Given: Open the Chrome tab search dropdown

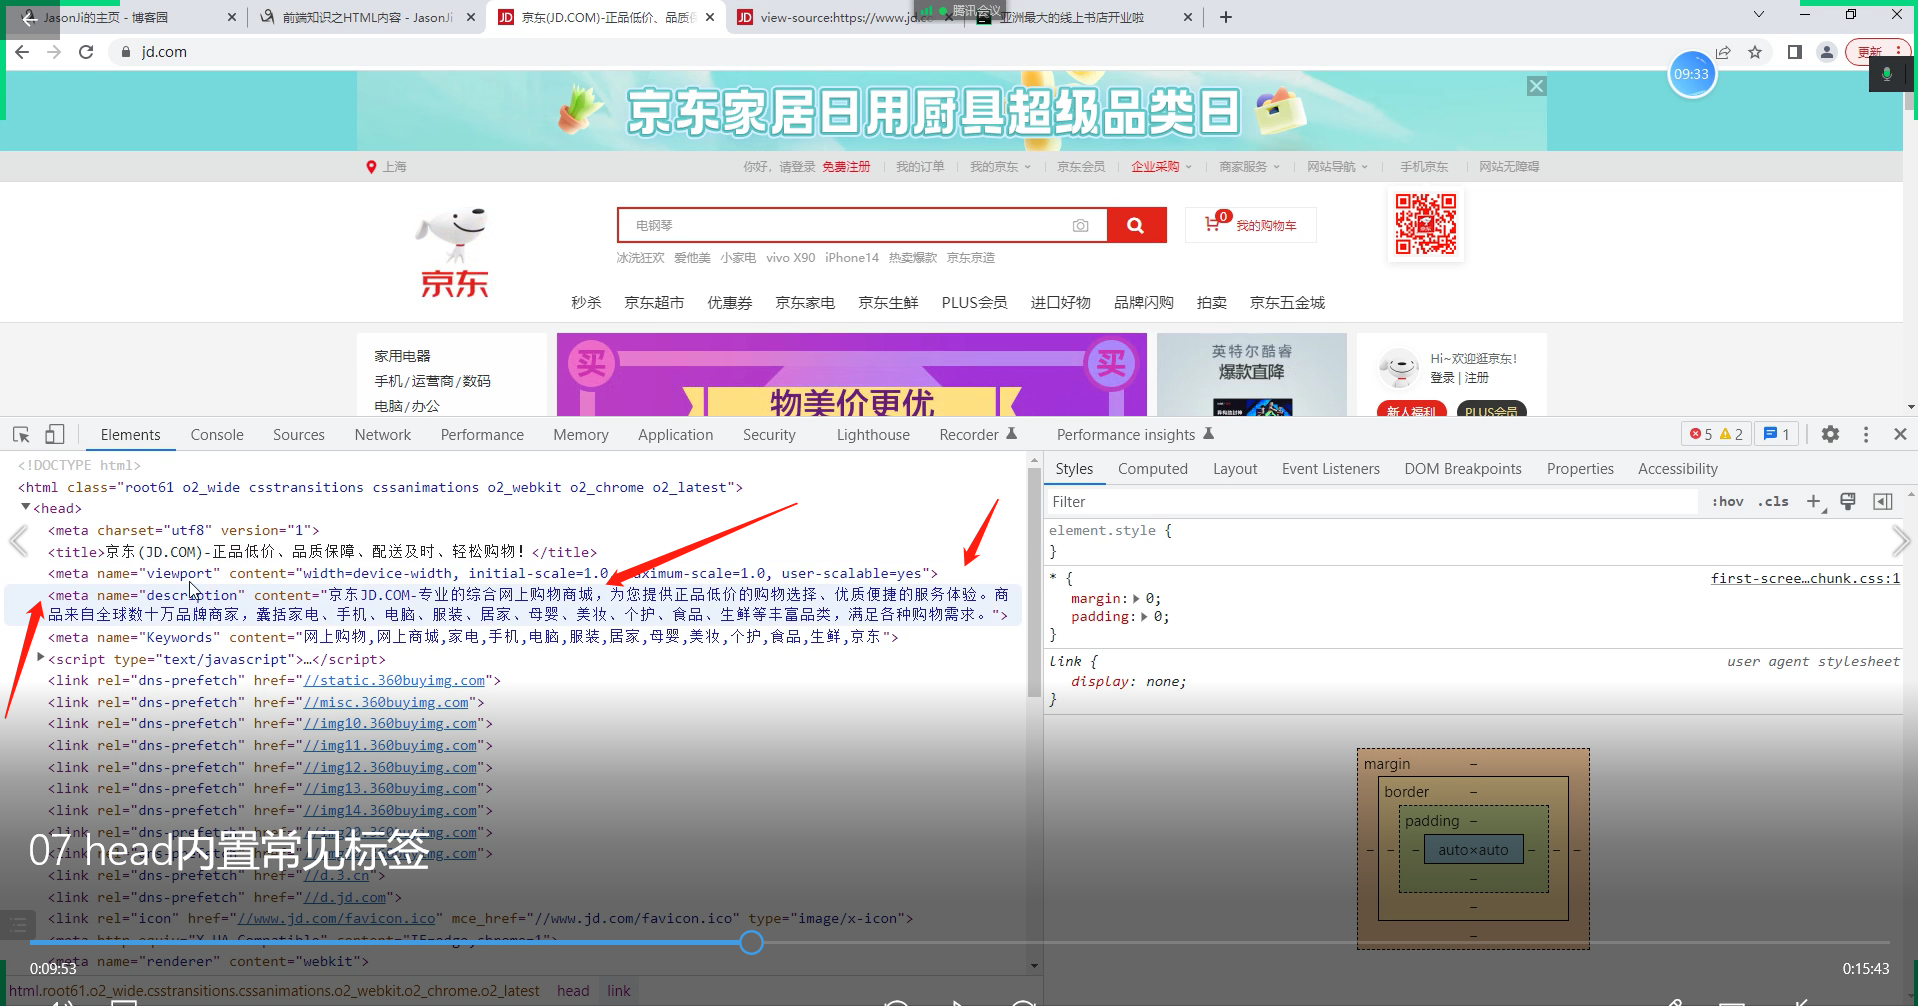Looking at the screenshot, I should coord(1759,15).
